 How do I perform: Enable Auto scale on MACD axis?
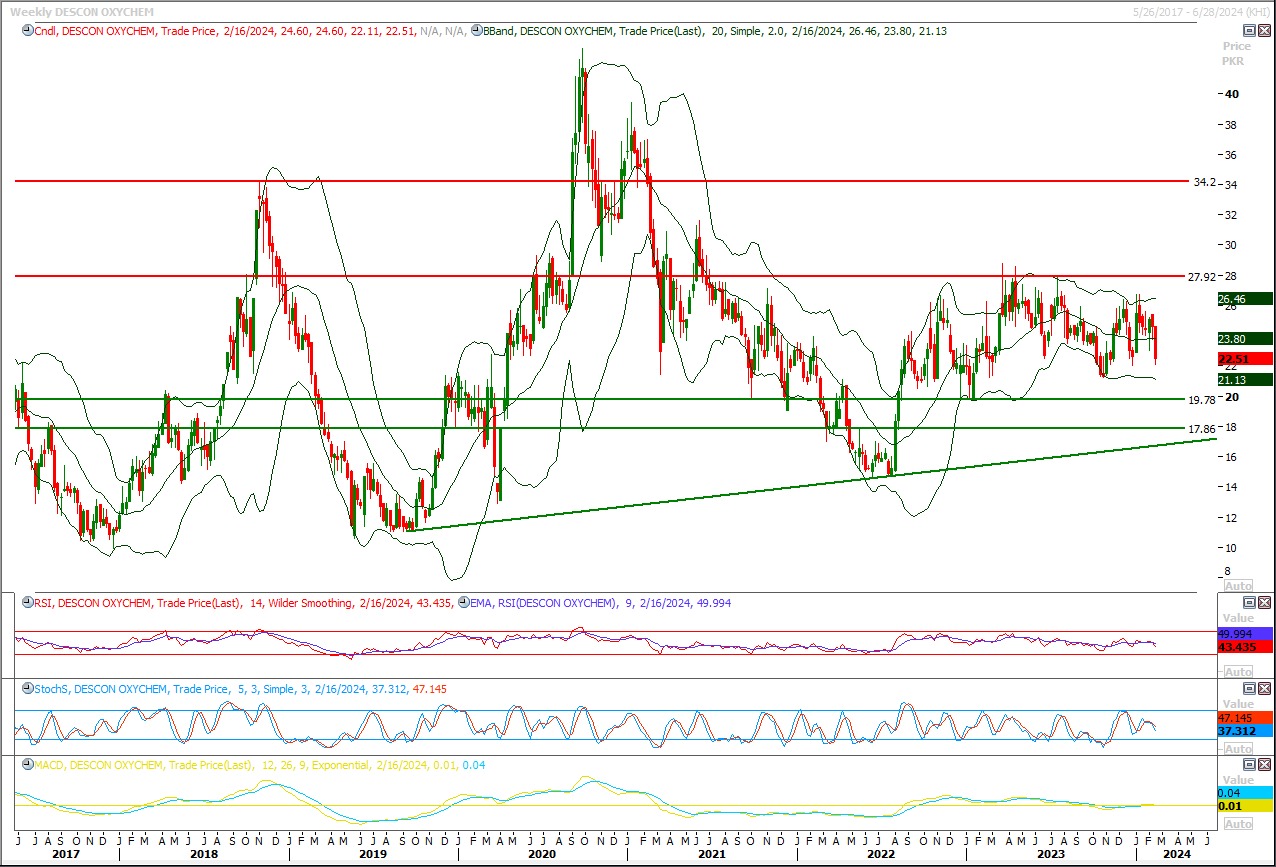pyautogui.click(x=1238, y=824)
